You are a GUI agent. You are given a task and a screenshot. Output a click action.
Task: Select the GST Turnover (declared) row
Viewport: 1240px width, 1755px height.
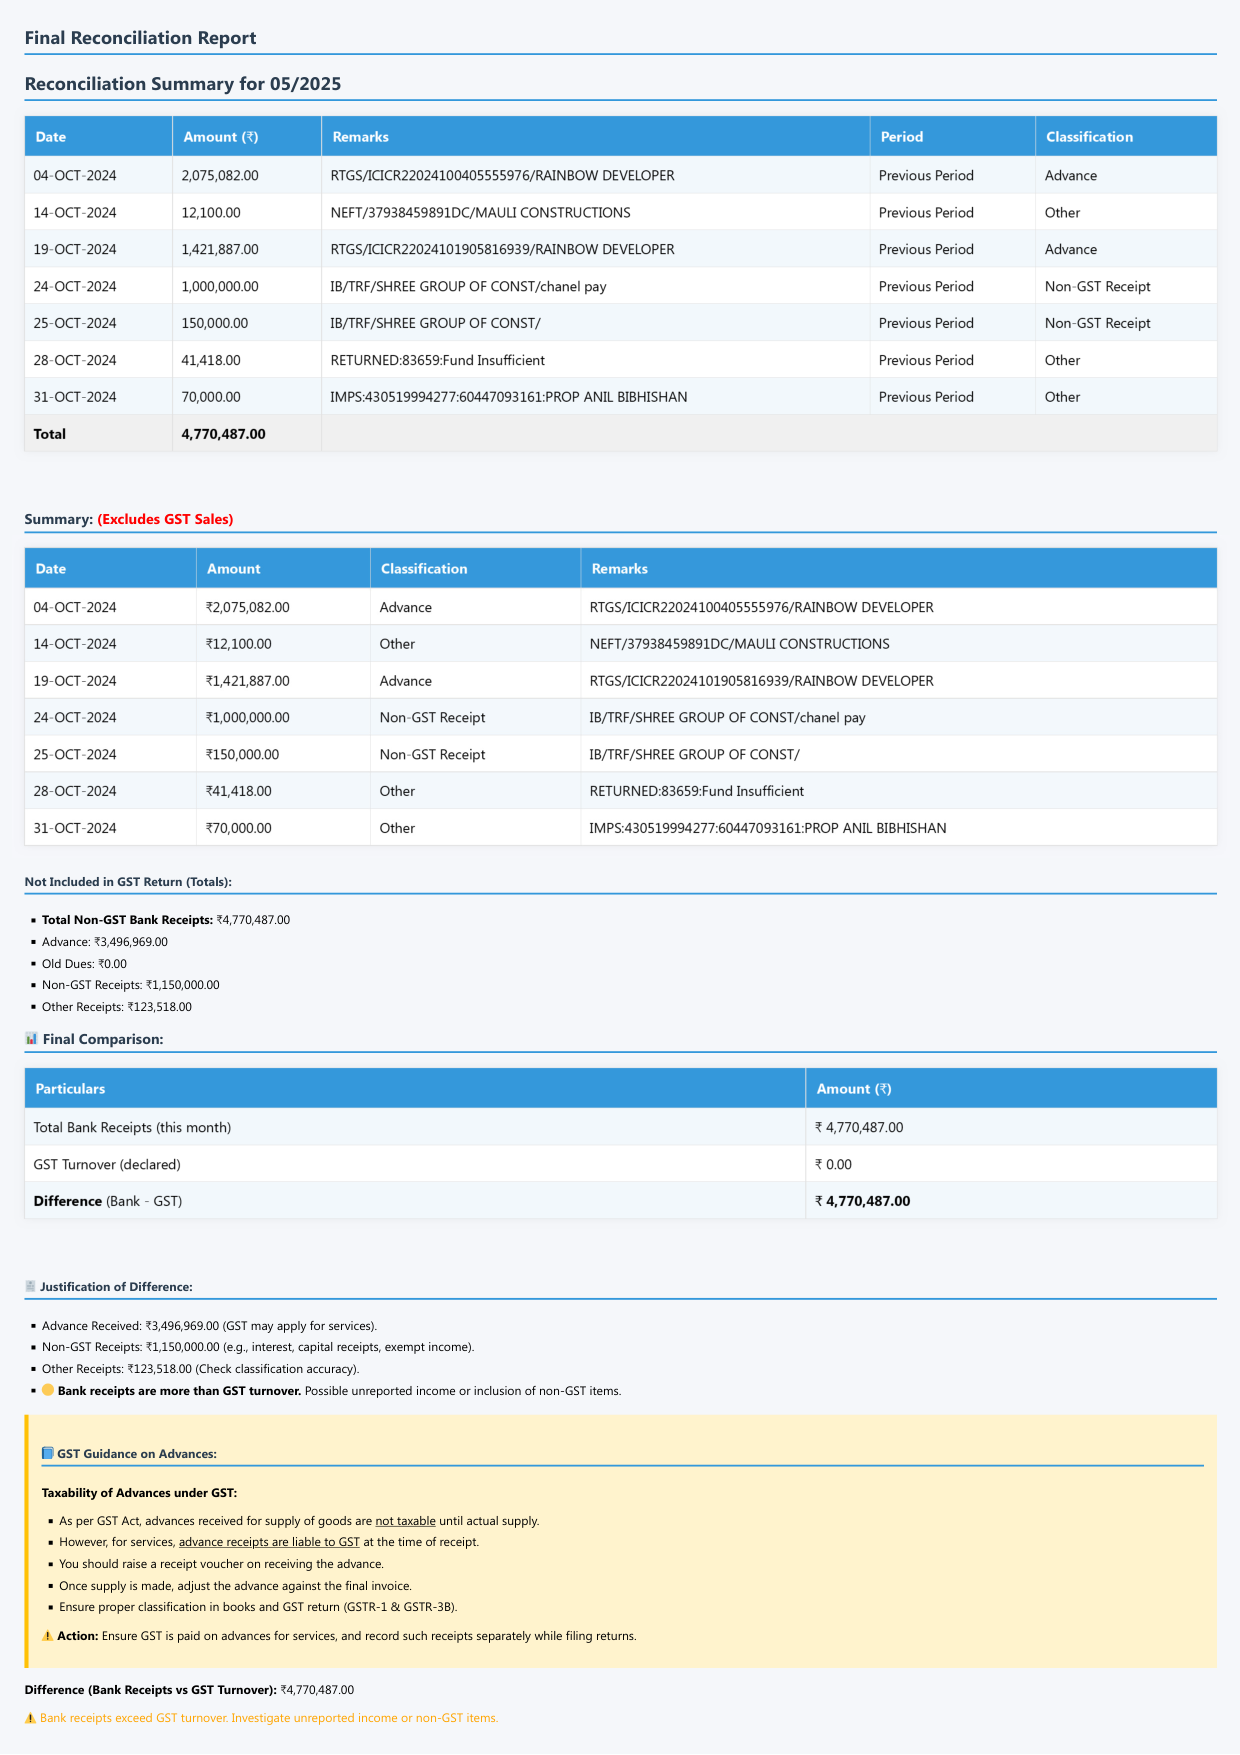coord(107,1164)
